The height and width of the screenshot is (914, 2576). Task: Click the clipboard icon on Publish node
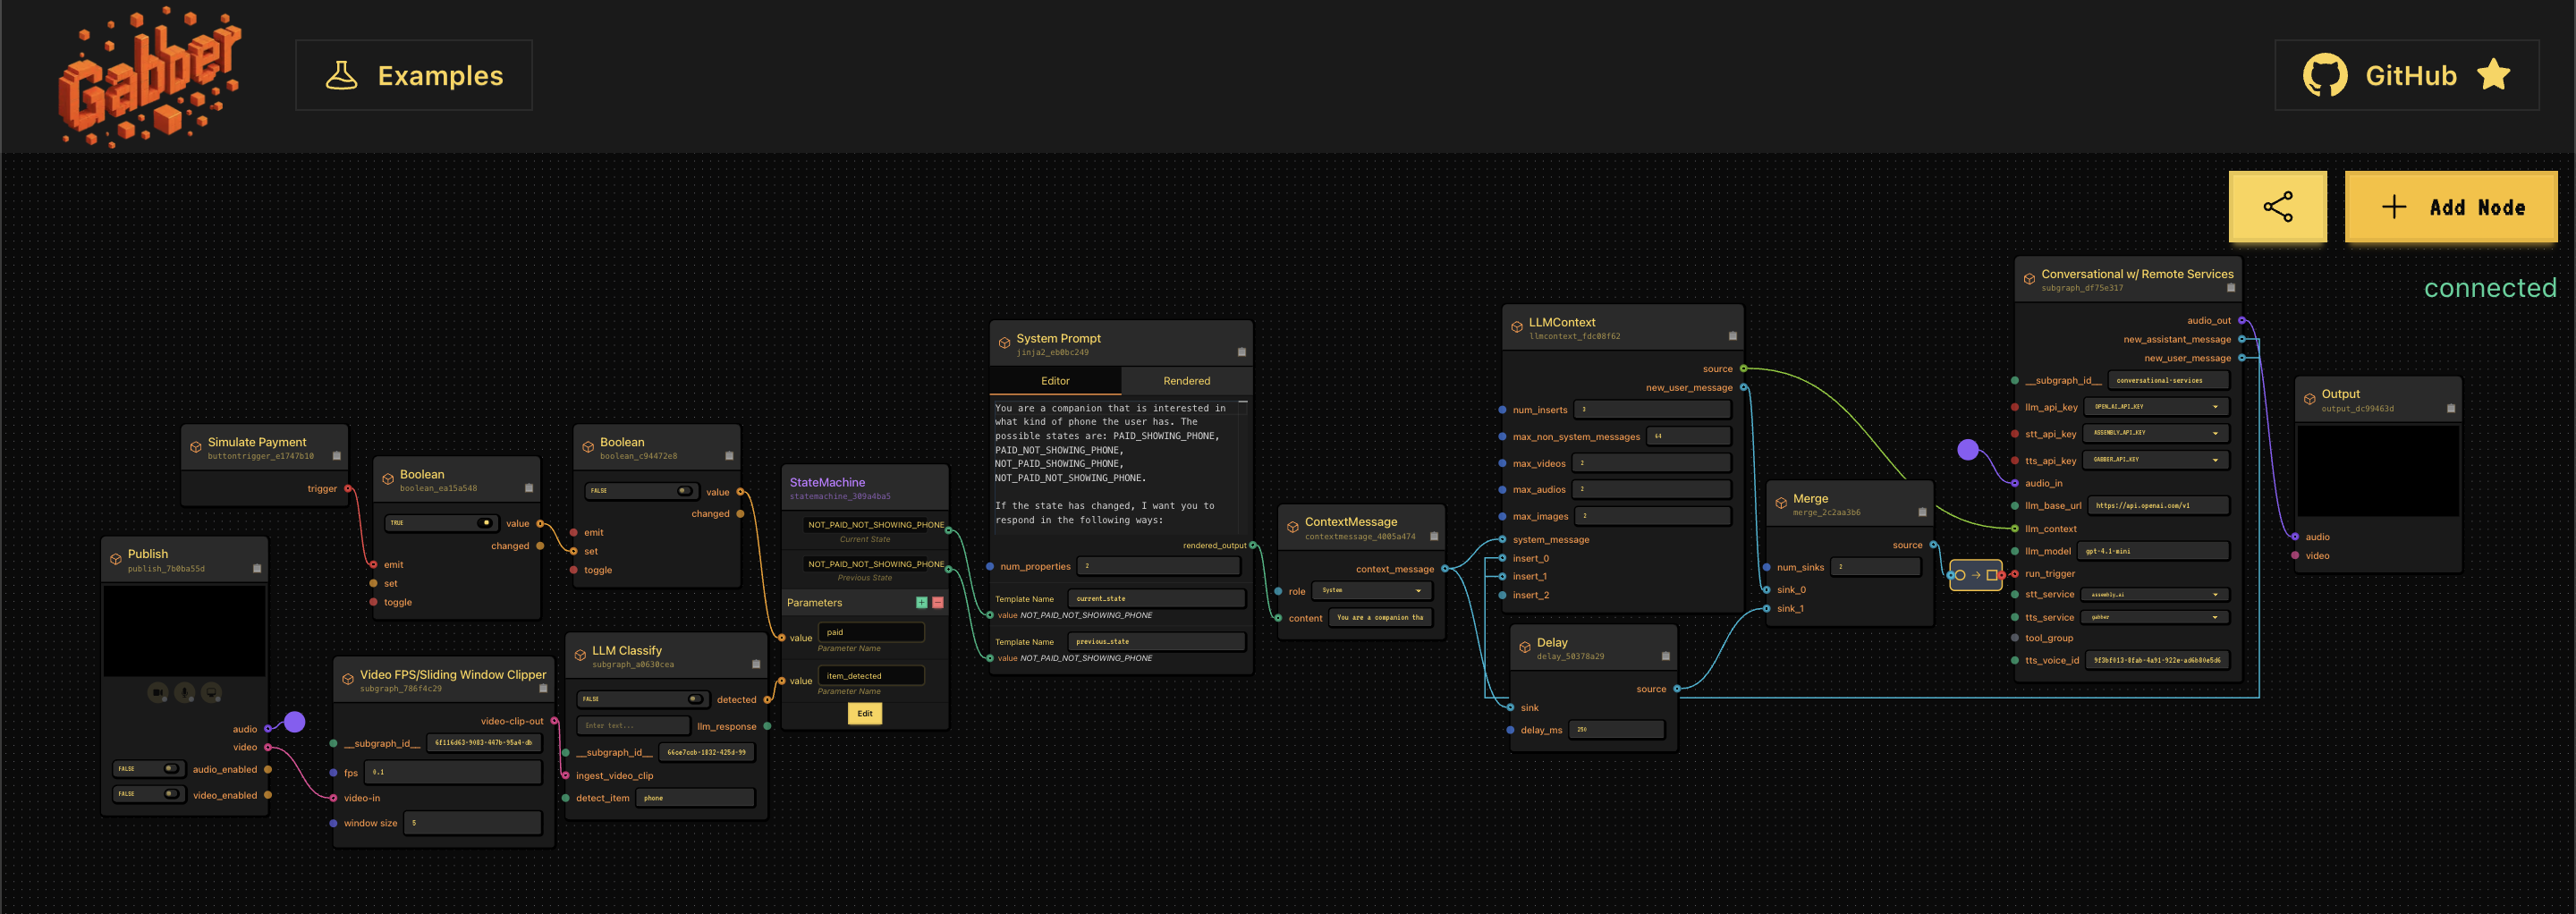(x=257, y=568)
